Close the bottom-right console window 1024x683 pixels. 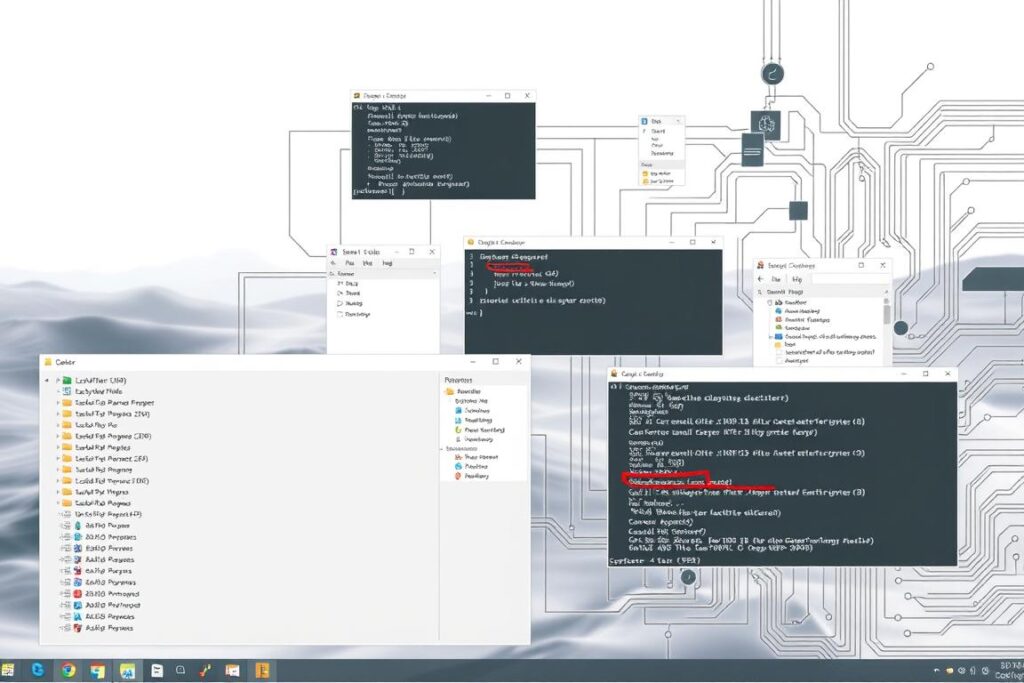coord(948,374)
